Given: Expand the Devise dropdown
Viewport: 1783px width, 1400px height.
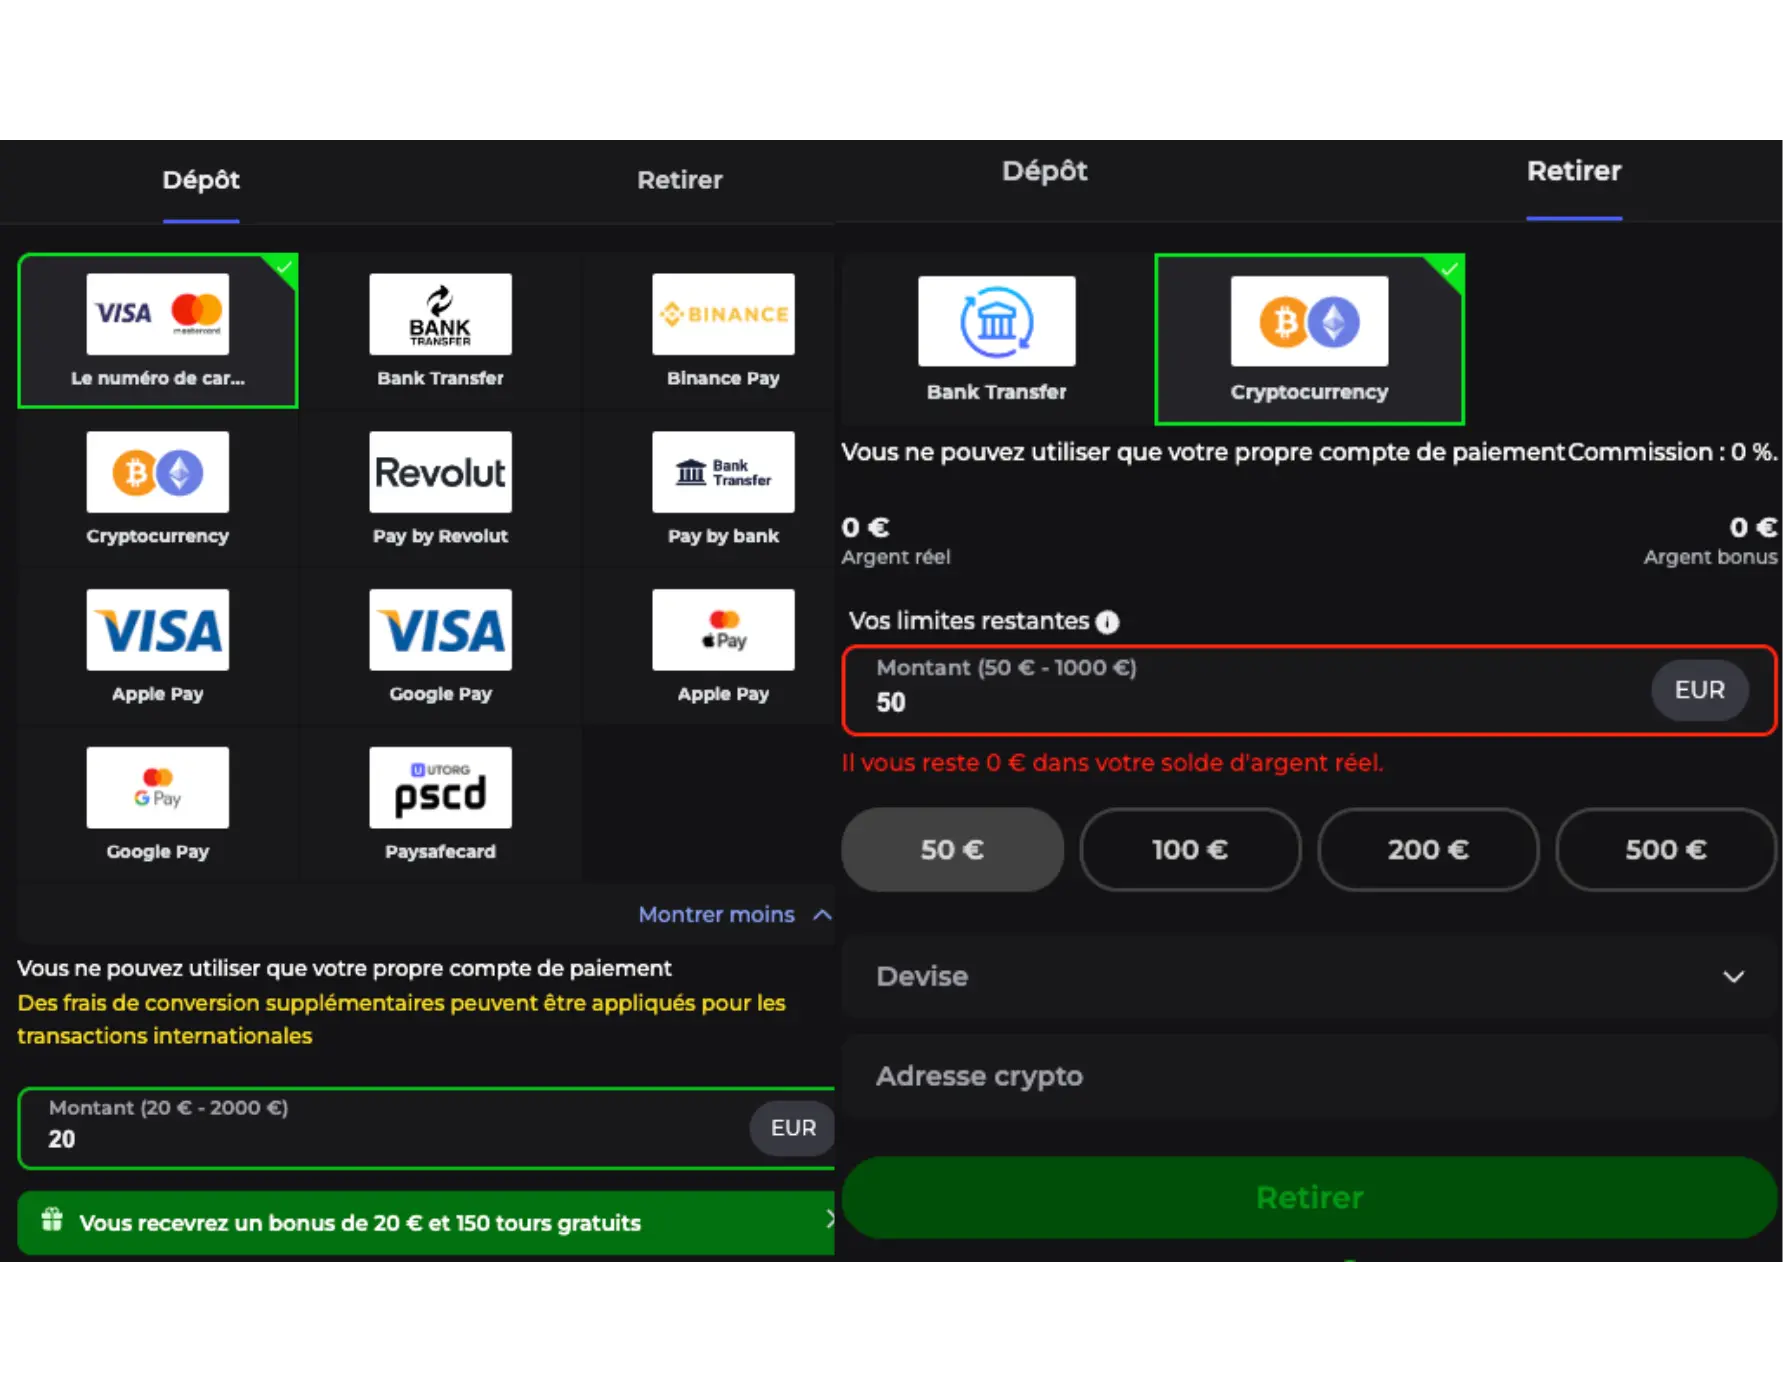Looking at the screenshot, I should [1308, 976].
